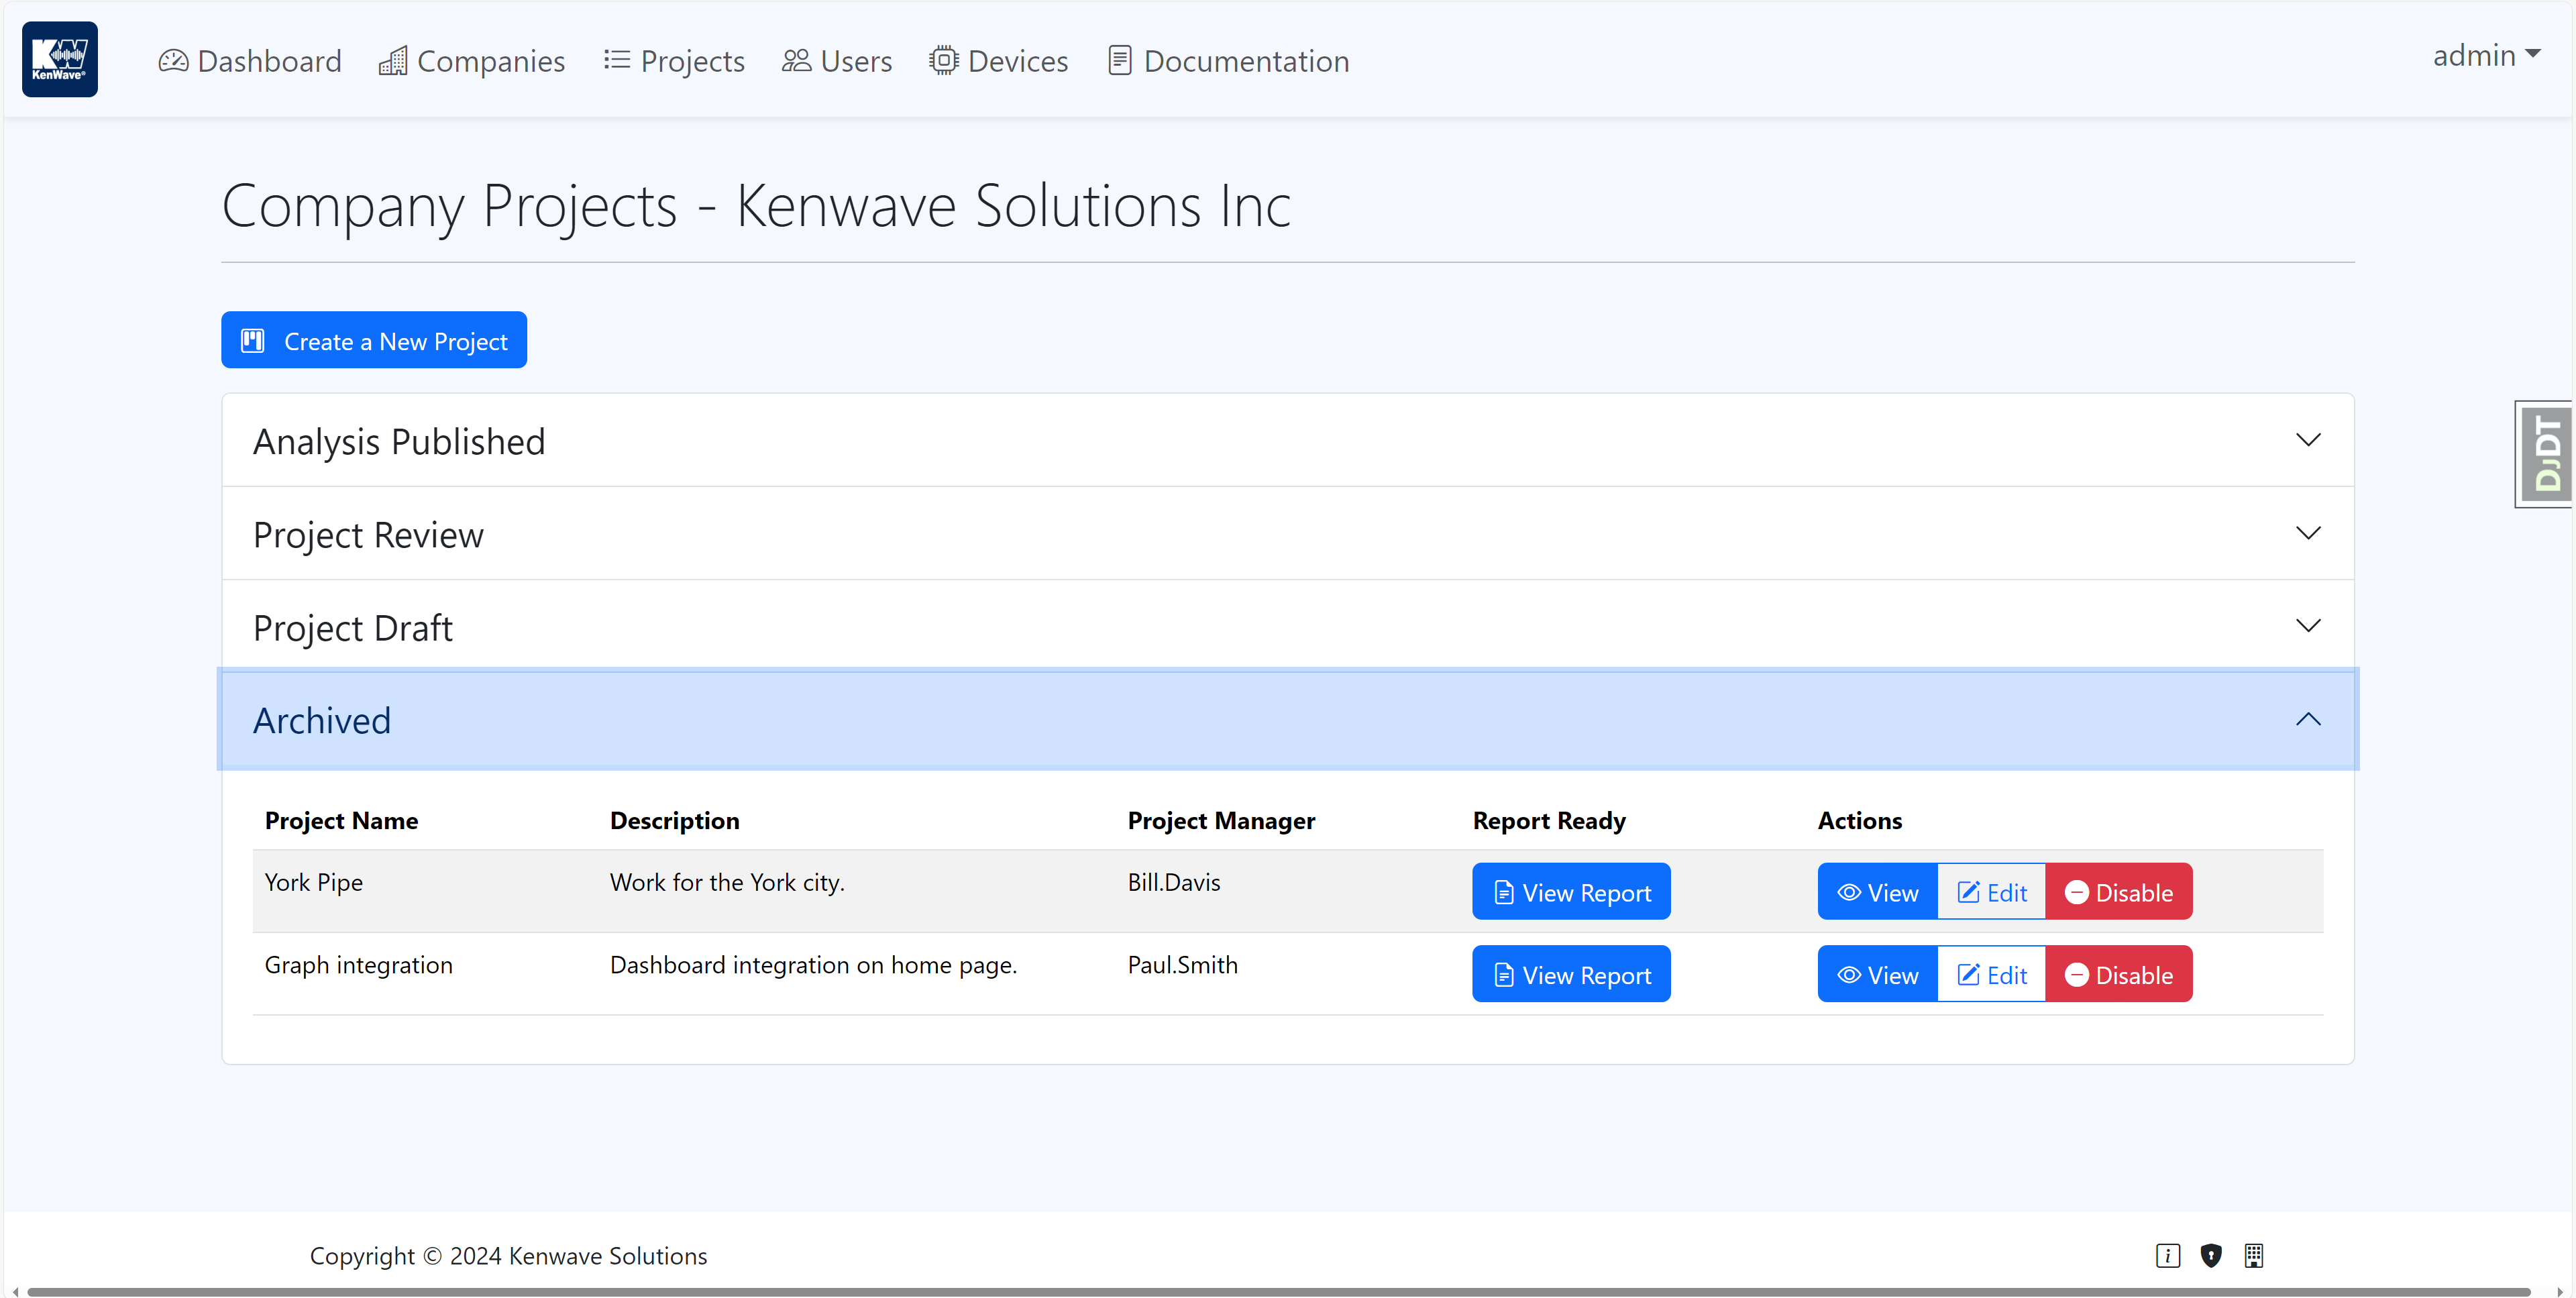Click the KenWave logo icon
This screenshot has height=1298, width=2576.
[x=60, y=59]
